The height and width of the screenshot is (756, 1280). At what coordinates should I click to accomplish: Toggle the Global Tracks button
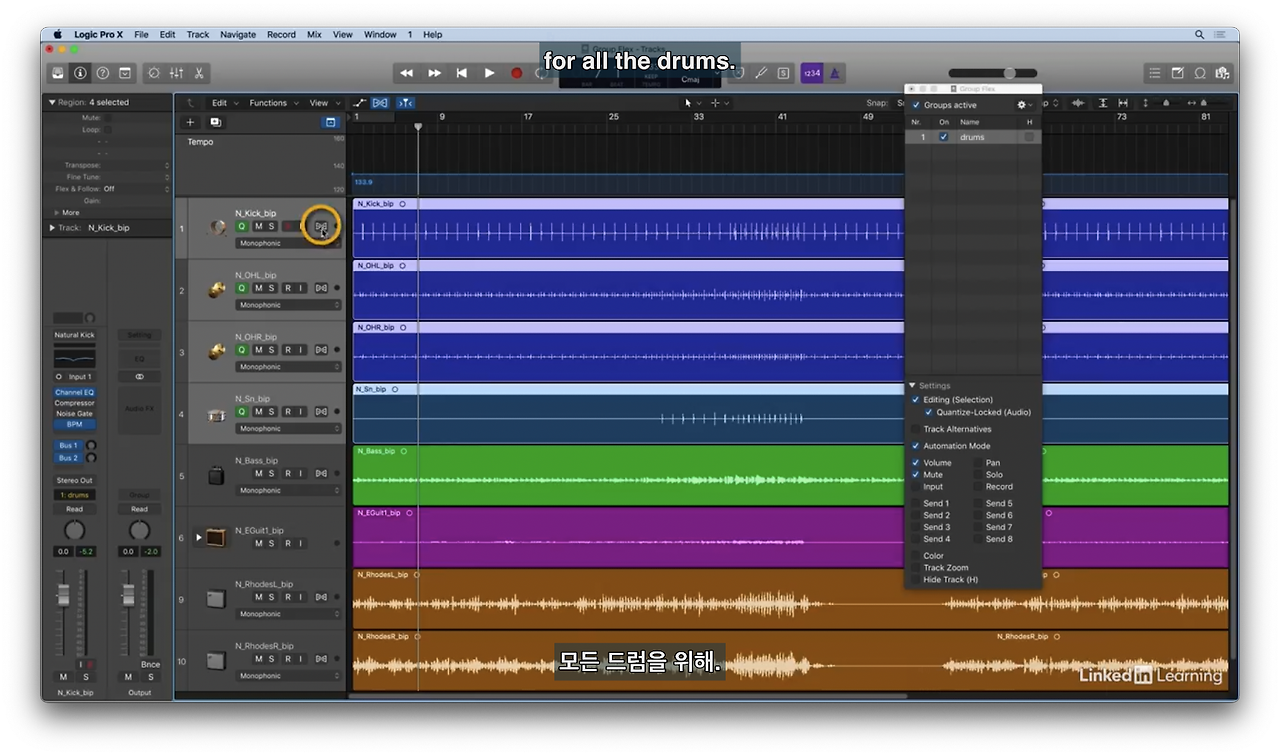pyautogui.click(x=331, y=122)
